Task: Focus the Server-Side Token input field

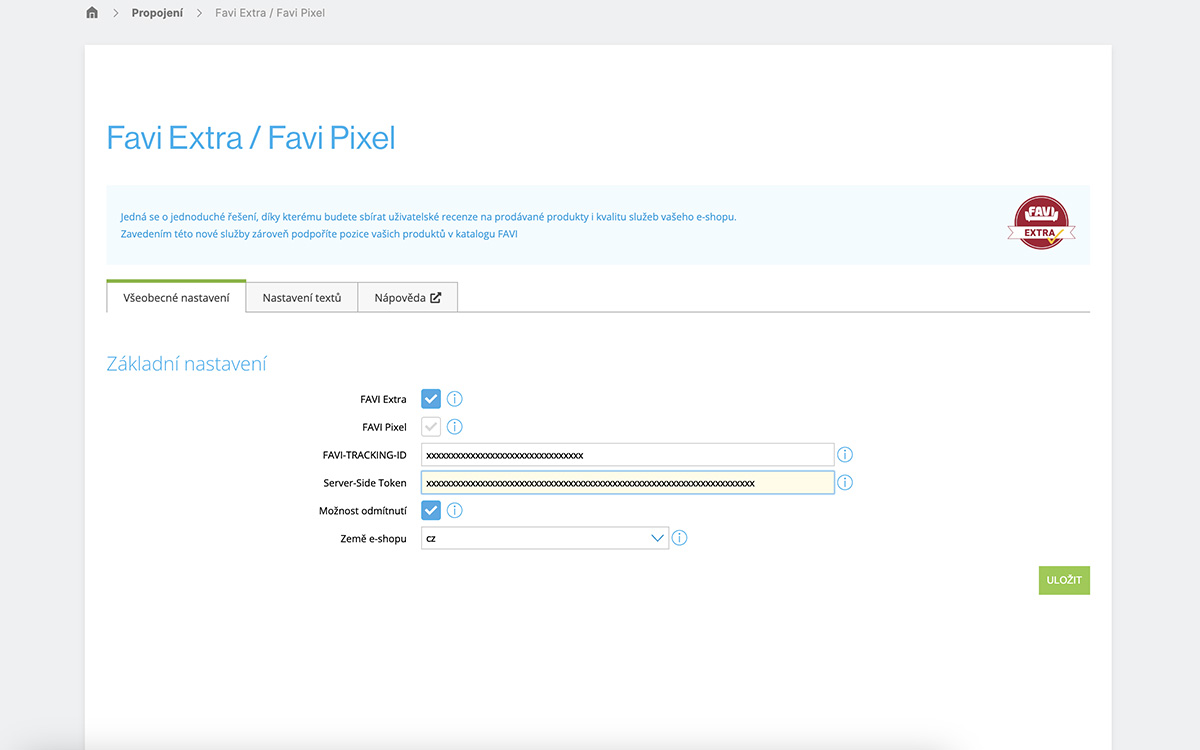Action: 627,483
